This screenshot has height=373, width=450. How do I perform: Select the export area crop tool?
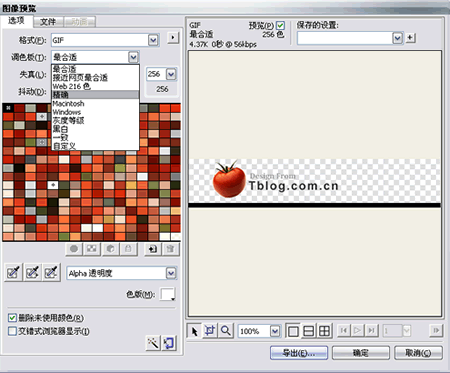(x=210, y=331)
